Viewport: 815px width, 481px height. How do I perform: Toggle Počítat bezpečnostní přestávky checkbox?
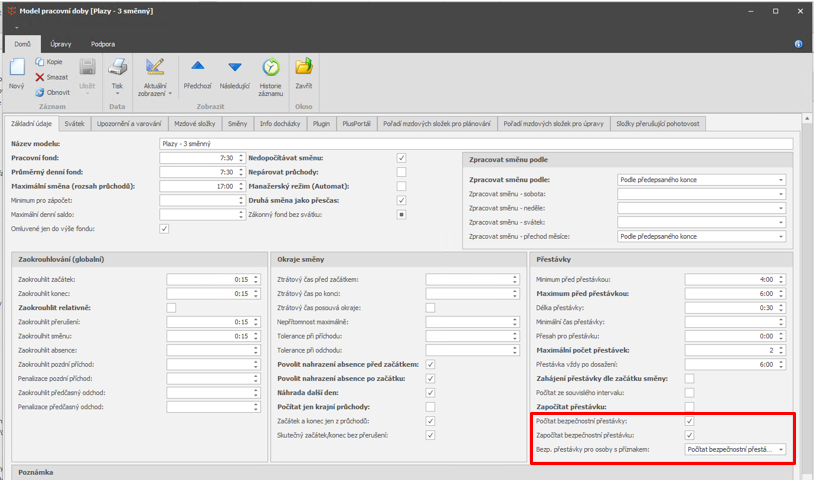pyautogui.click(x=689, y=421)
